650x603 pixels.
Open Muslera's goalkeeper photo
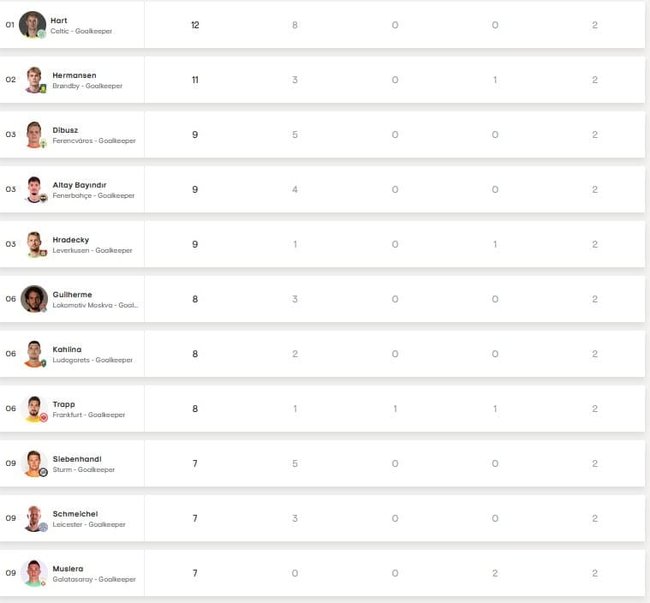point(35,573)
